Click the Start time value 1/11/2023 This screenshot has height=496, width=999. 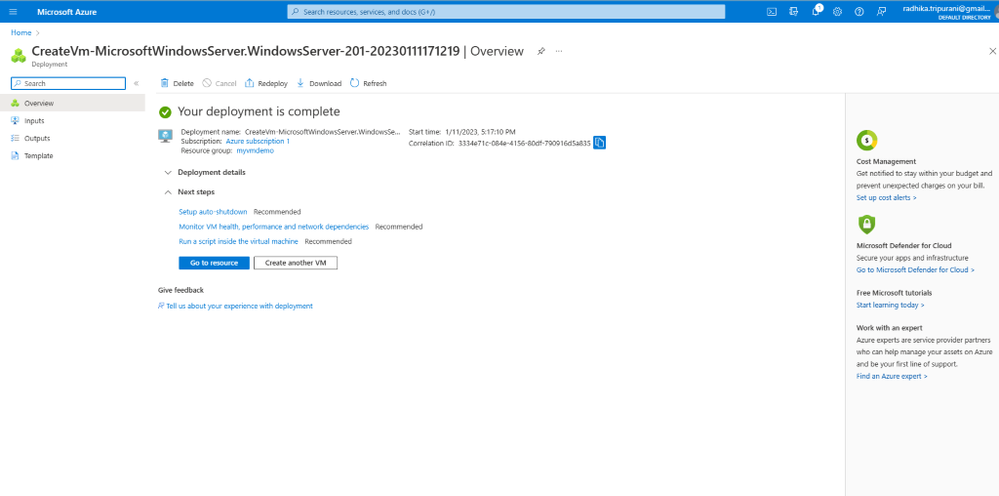pos(480,132)
